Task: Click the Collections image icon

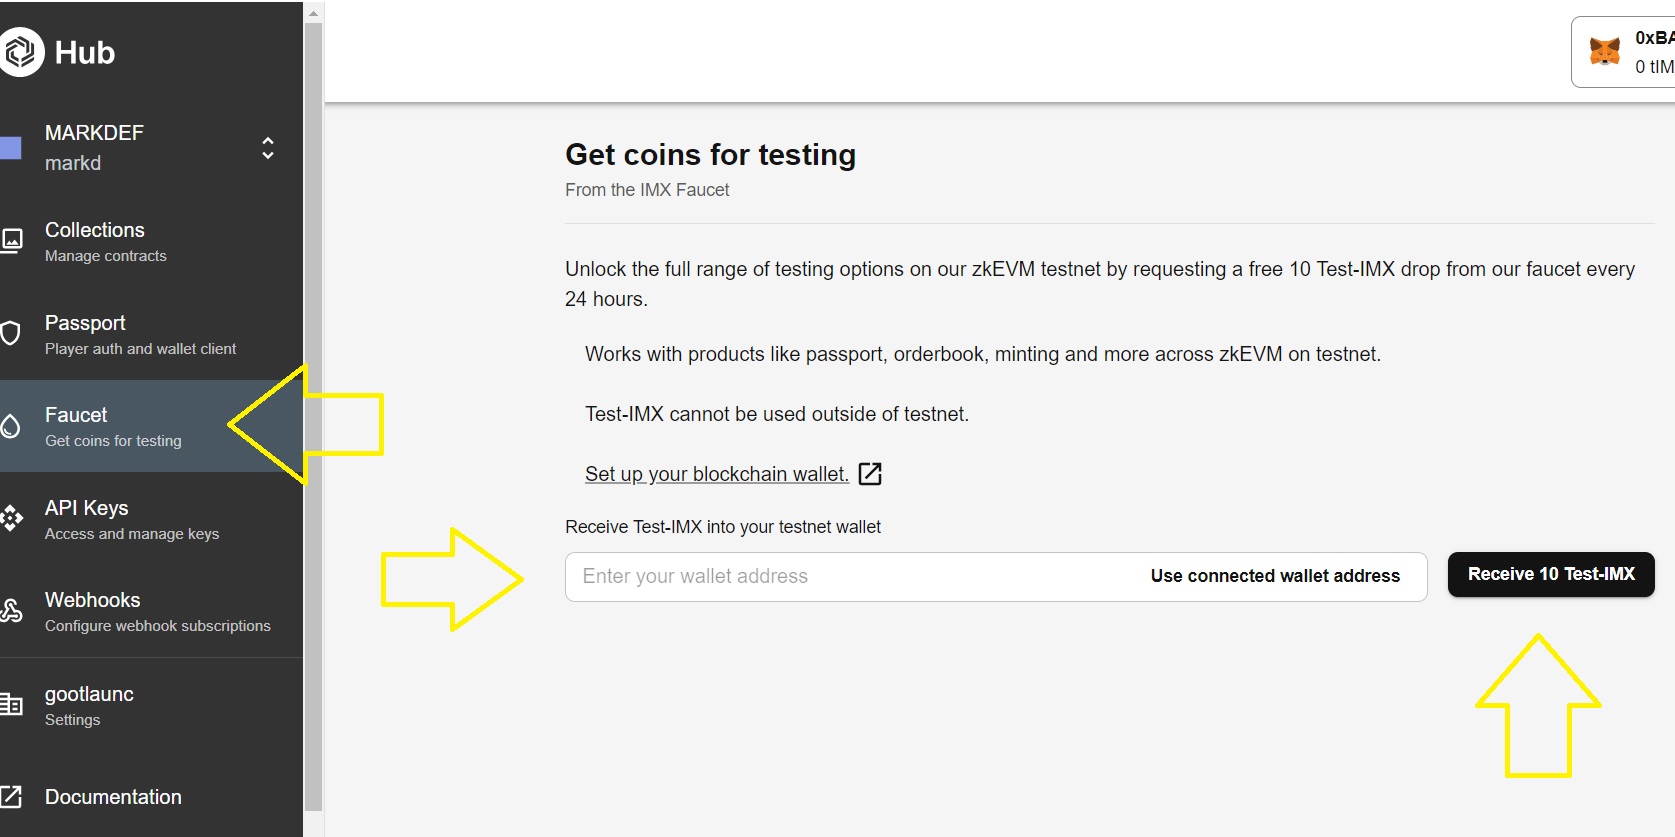Action: 11,240
